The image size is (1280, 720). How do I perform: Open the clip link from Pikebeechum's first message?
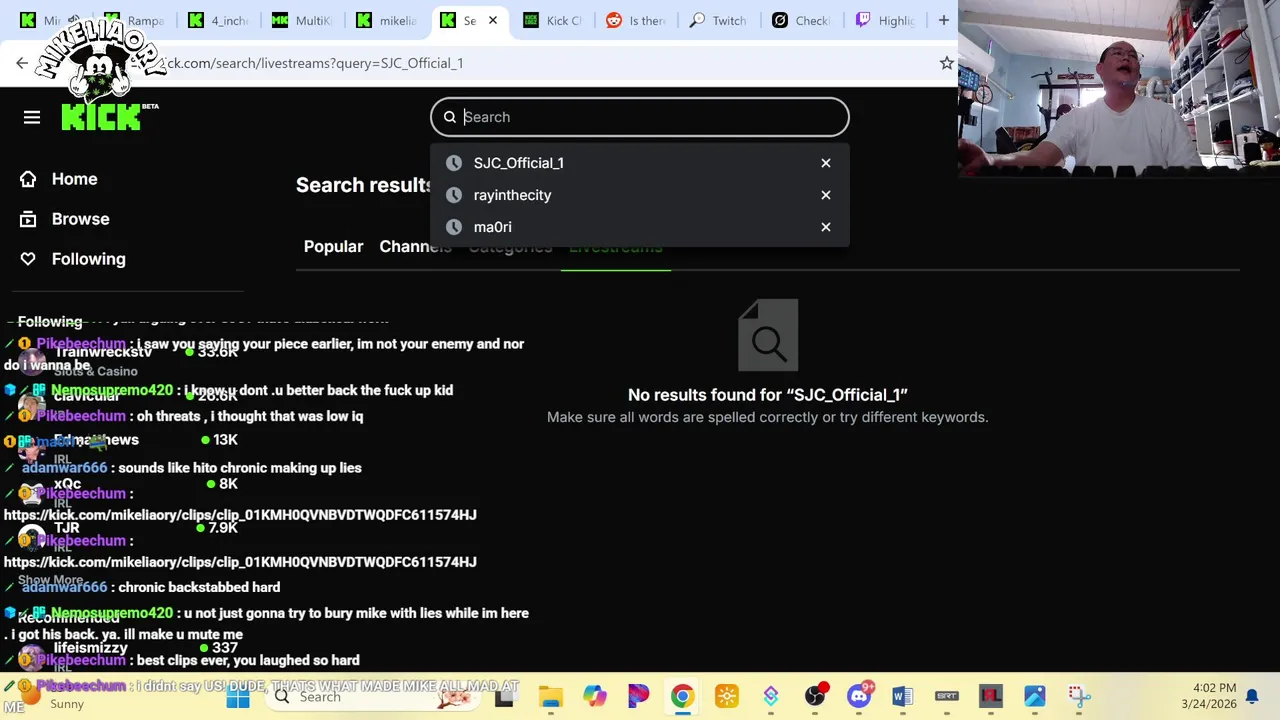[240, 515]
